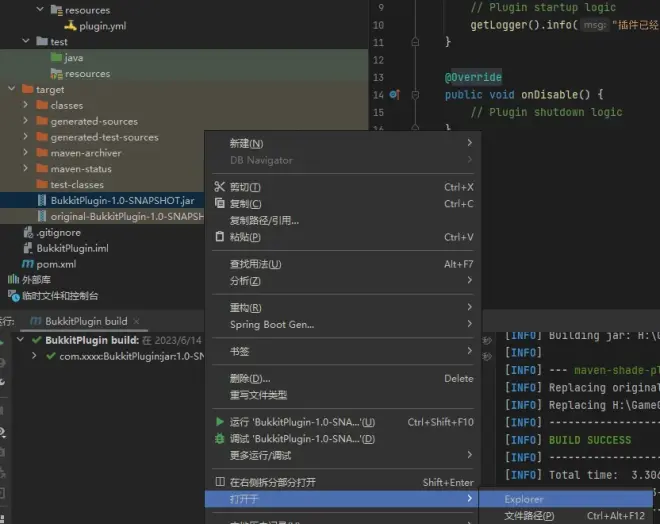Expand the com.xxxx:BukkitPlugin jar build node
The width and height of the screenshot is (660, 524).
coord(34,356)
